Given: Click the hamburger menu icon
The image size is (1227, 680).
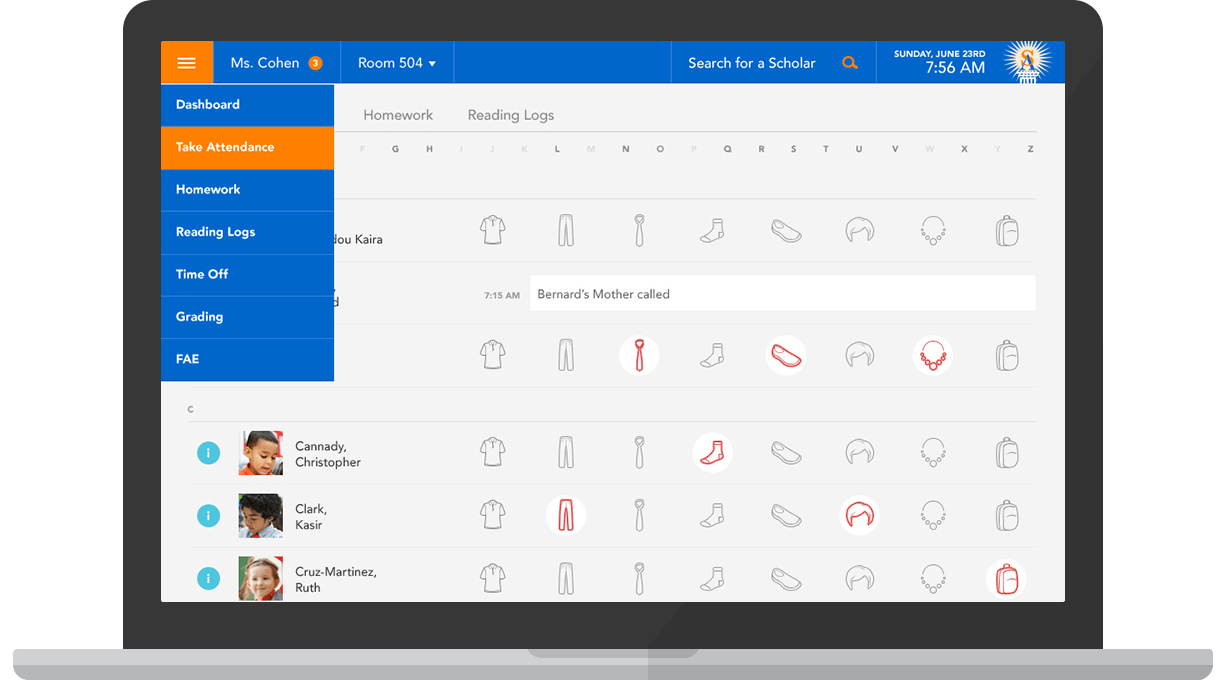Looking at the screenshot, I should pos(187,63).
